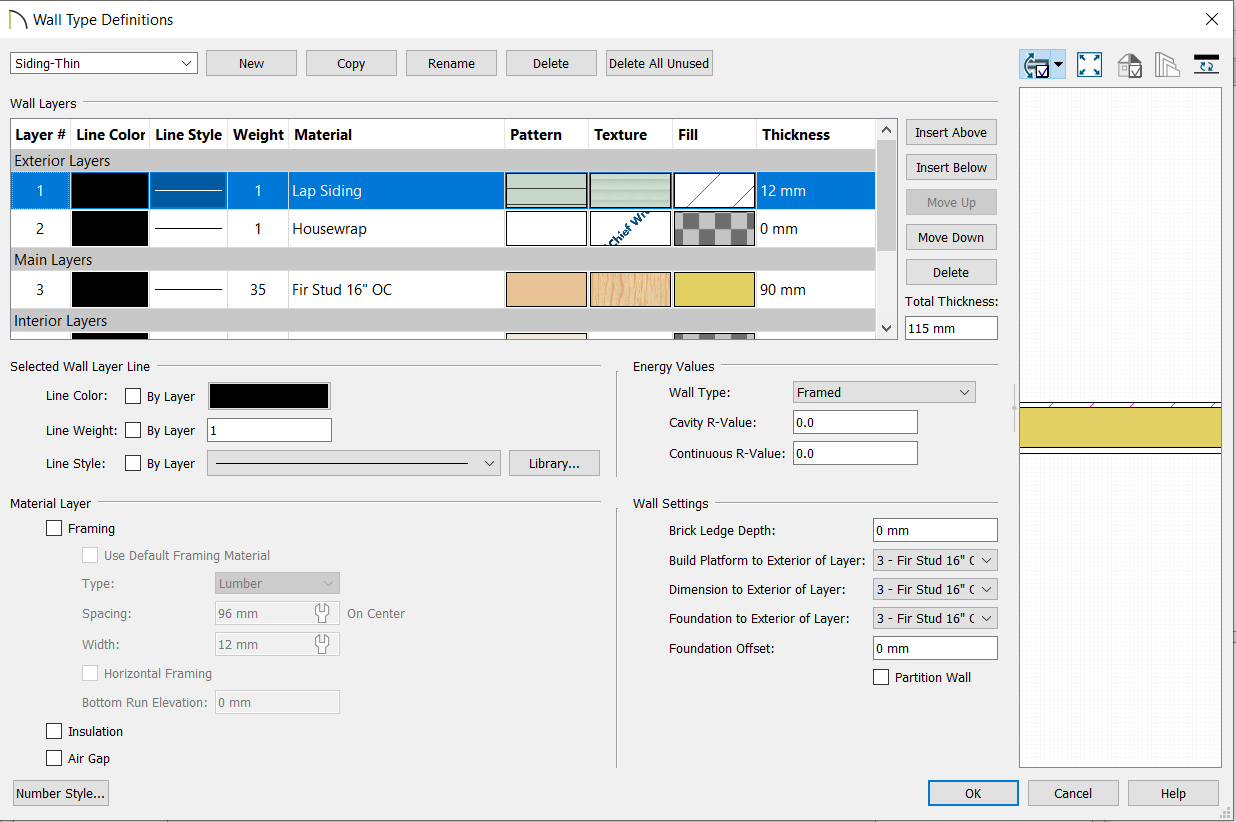The image size is (1236, 822).
Task: Click the Housewrap texture swatch
Action: [630, 229]
